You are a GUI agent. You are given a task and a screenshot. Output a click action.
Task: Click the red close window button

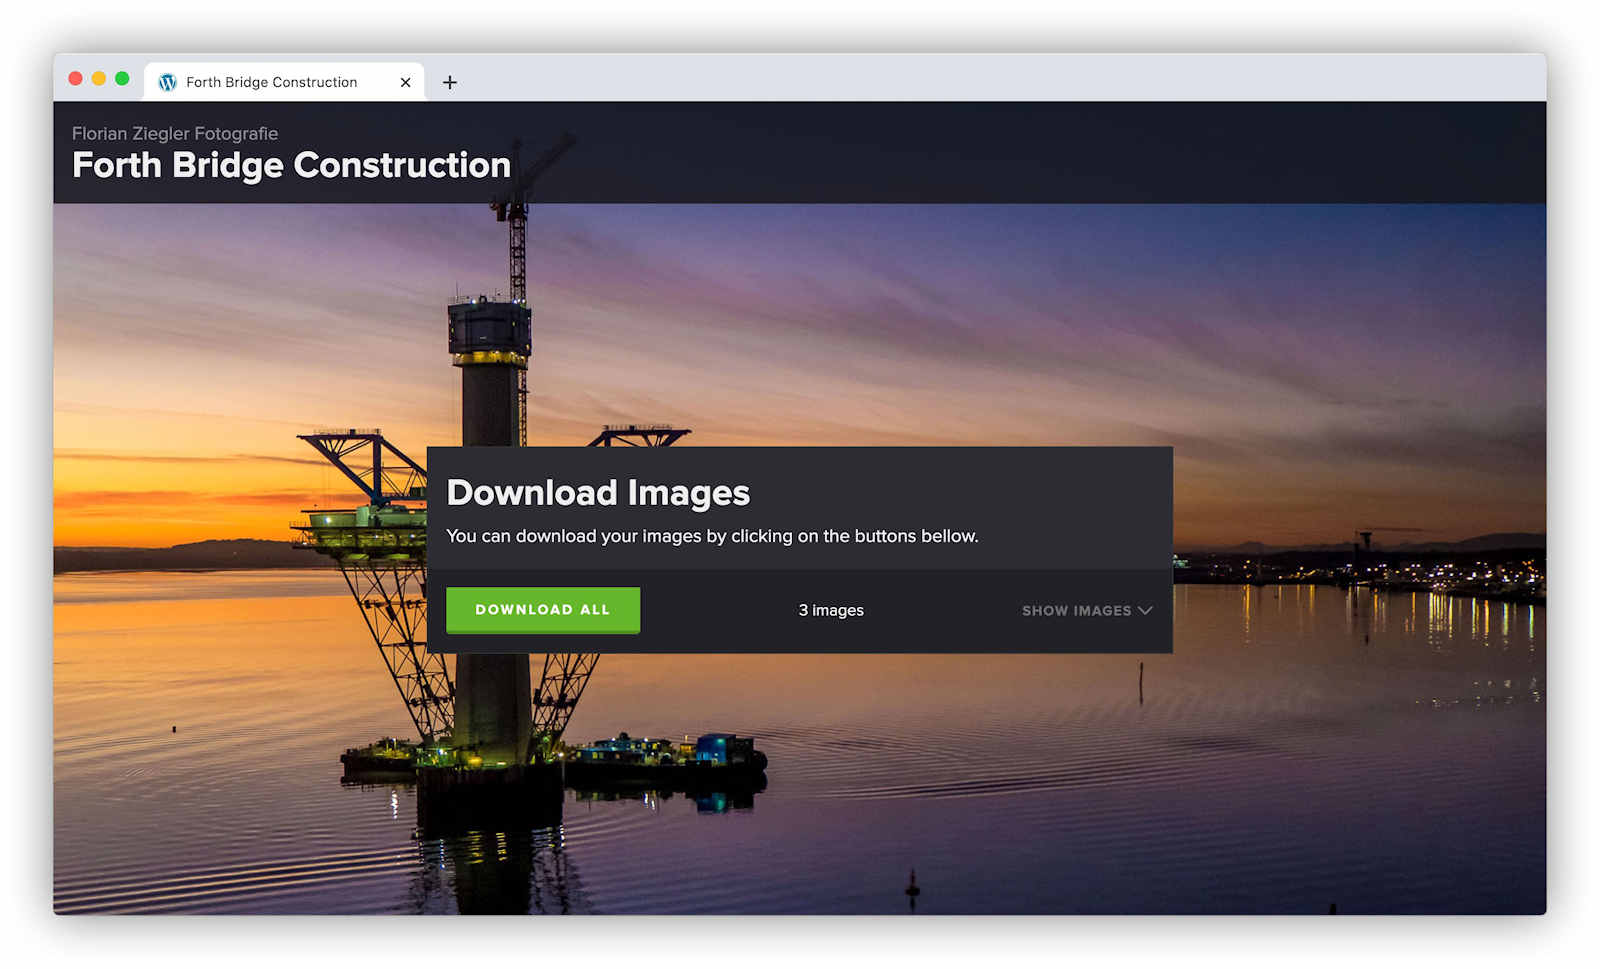tap(75, 79)
